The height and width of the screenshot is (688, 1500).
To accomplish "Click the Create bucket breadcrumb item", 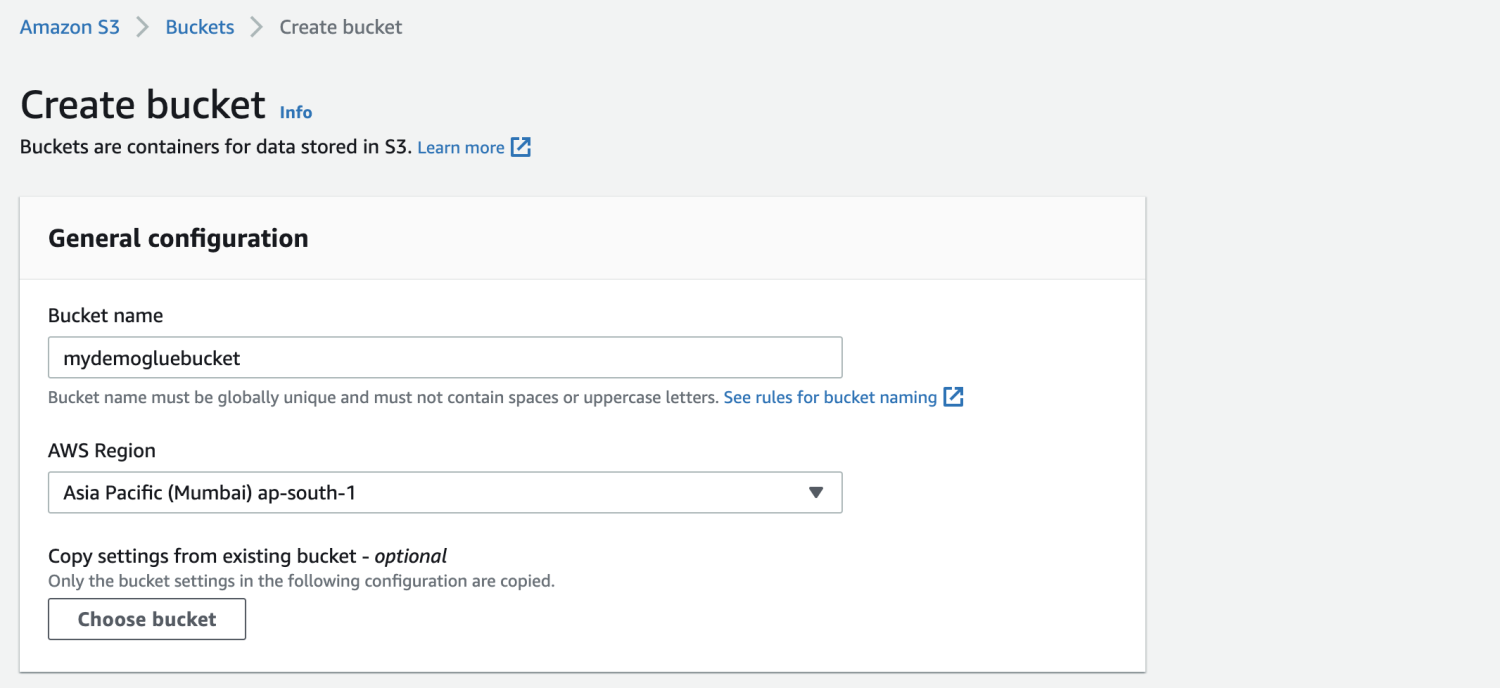I will [x=341, y=27].
